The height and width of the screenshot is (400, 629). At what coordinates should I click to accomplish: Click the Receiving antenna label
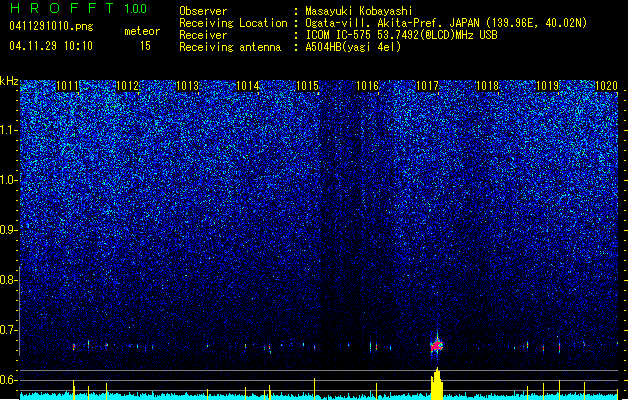click(230, 47)
